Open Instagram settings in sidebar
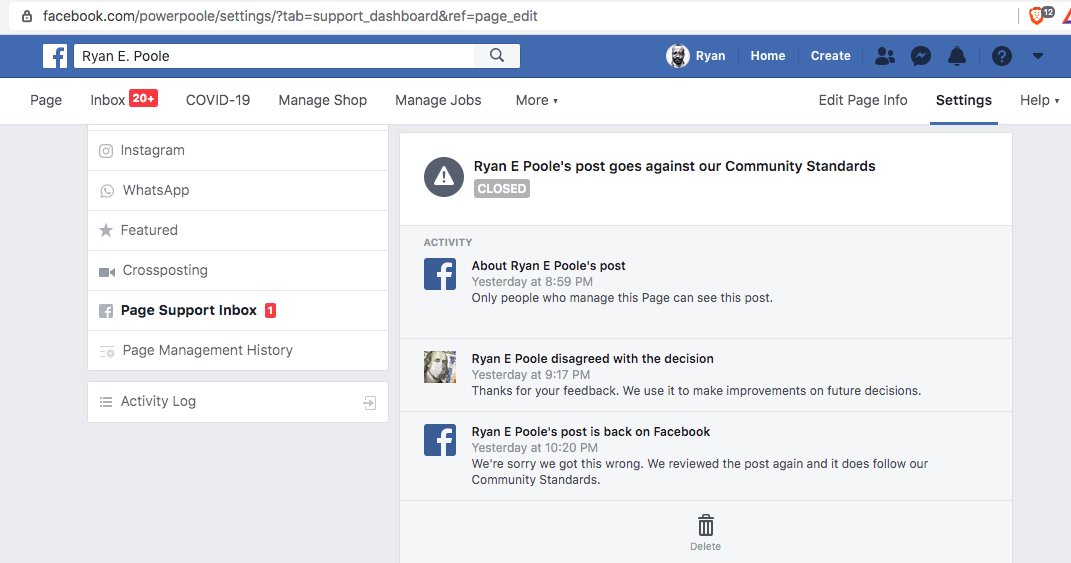Screen dimensions: 1071x563 point(238,150)
